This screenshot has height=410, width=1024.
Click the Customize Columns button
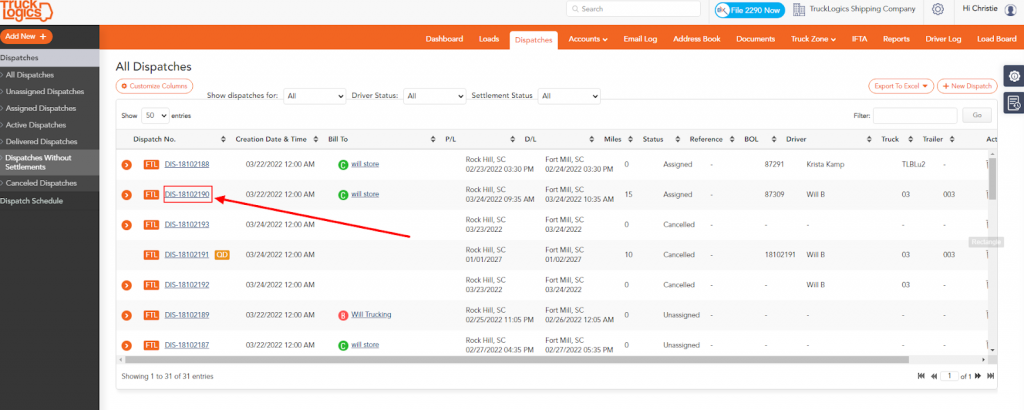tap(154, 86)
